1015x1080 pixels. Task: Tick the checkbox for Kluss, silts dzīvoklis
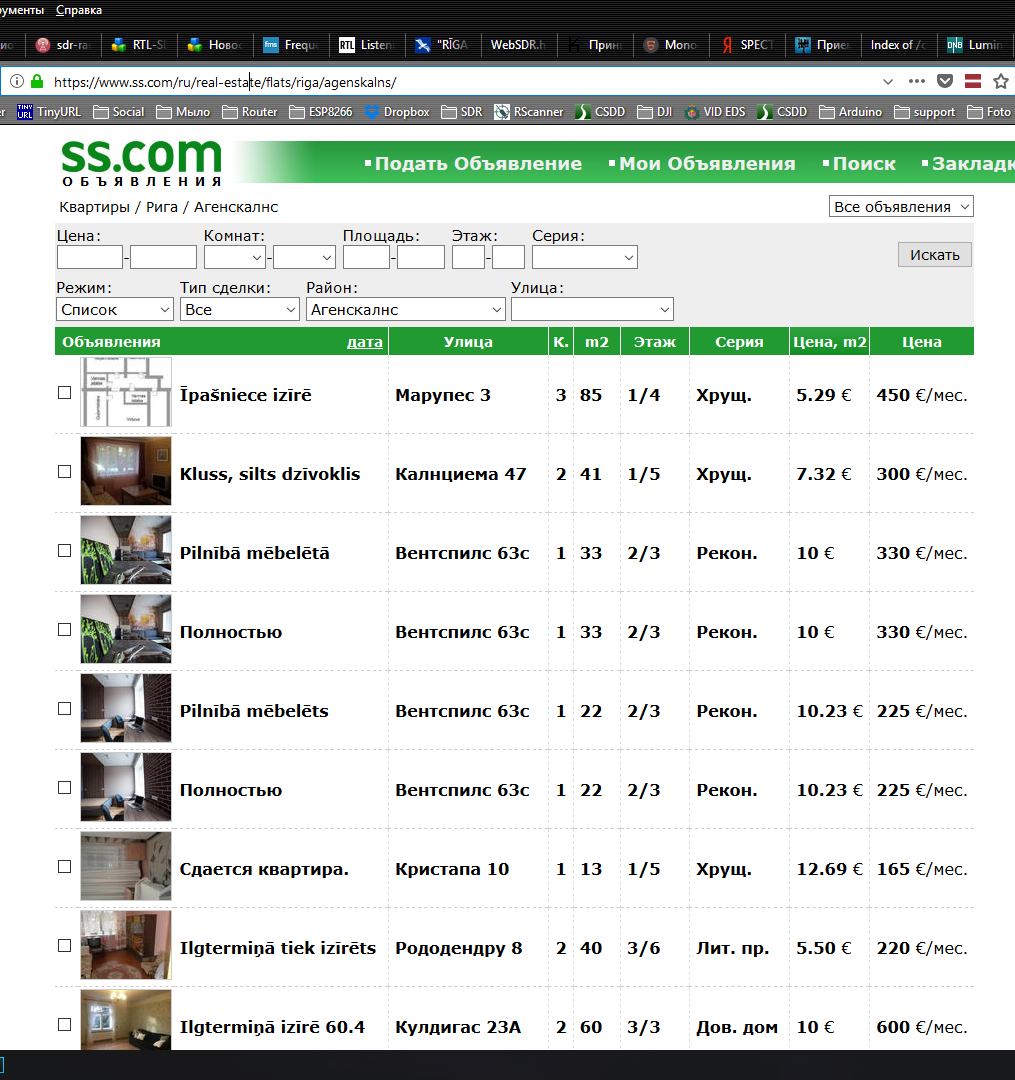(x=65, y=472)
